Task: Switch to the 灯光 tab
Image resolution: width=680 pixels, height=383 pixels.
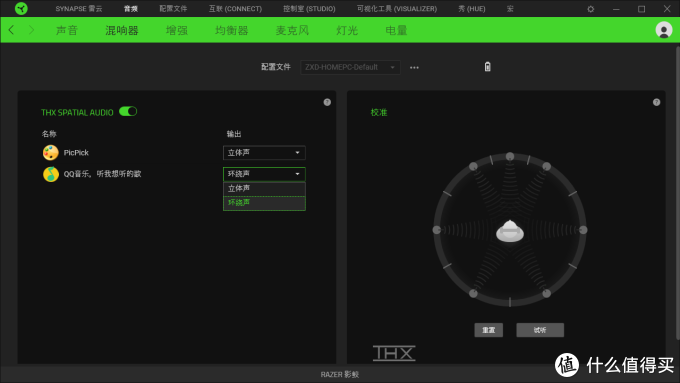Action: click(347, 30)
